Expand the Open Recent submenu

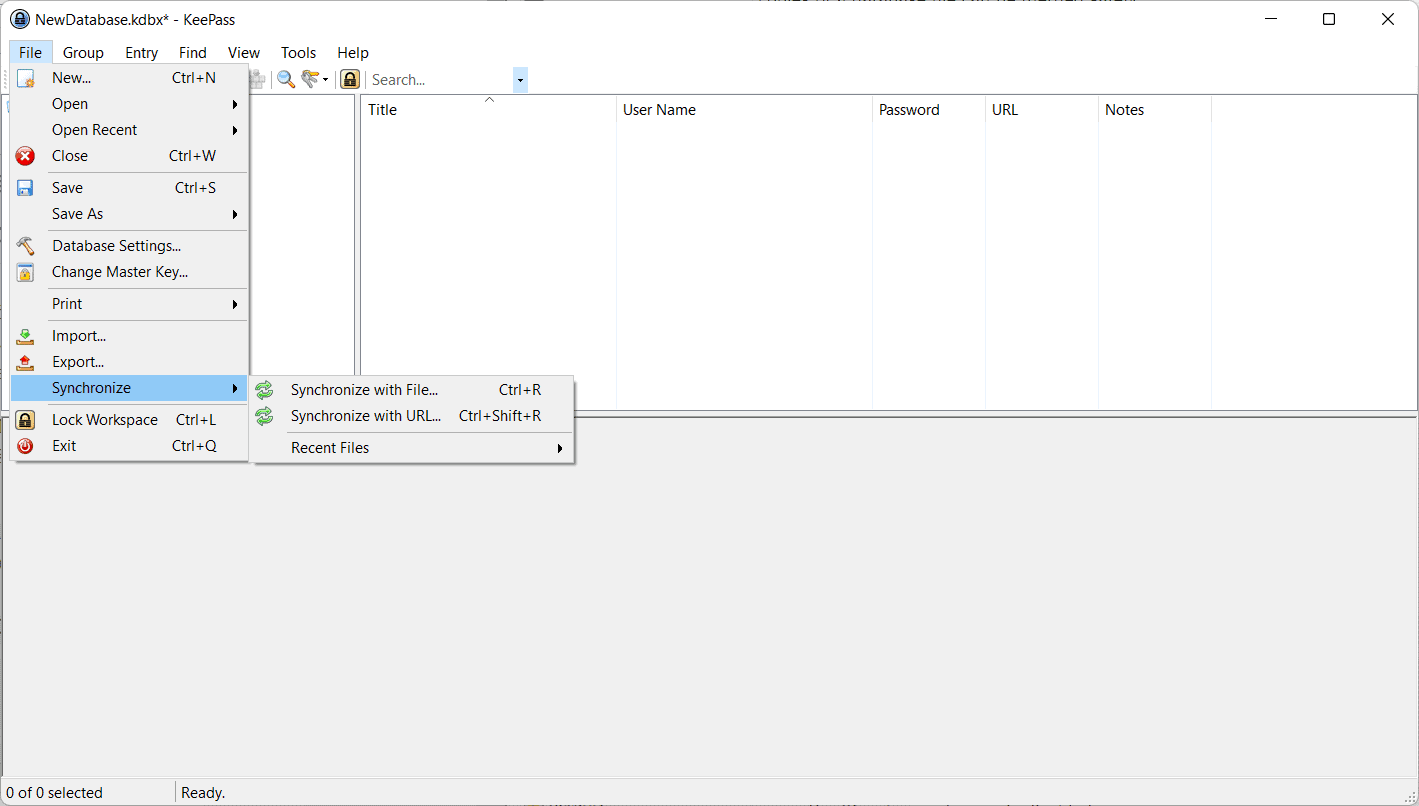point(129,130)
